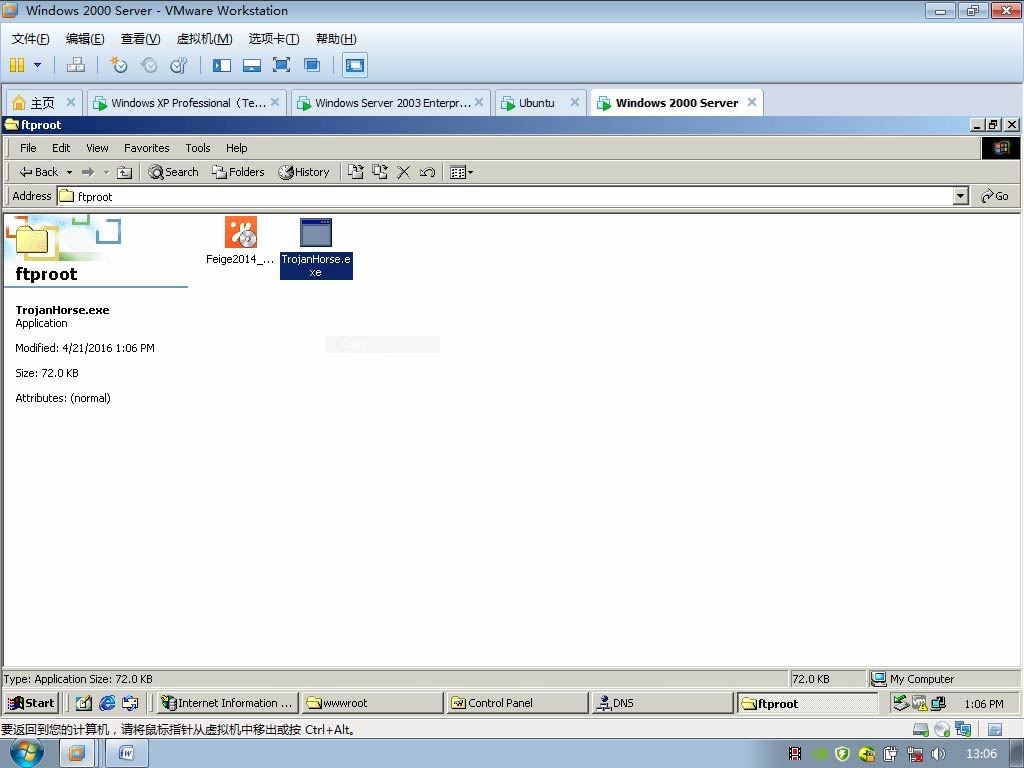Viewport: 1024px width, 768px height.
Task: Open Explorer's View menu
Action: tap(97, 148)
